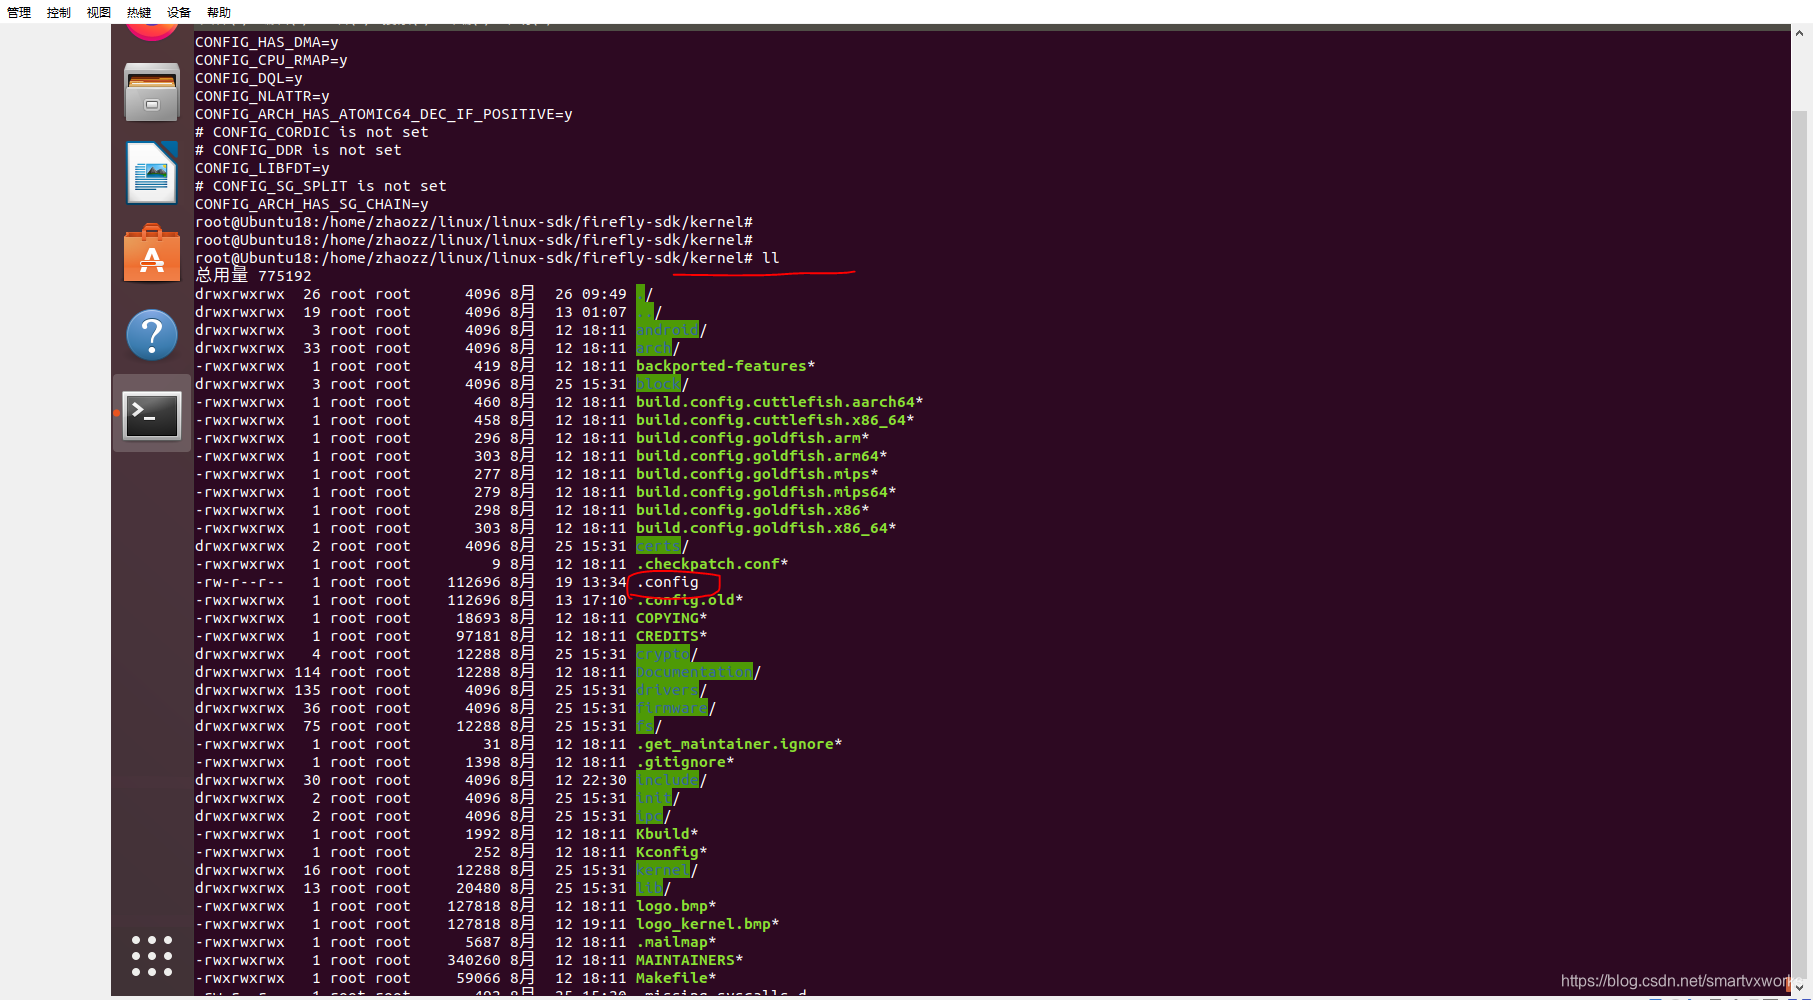The height and width of the screenshot is (1000, 1813).
Task: Select the red-circled .config filename
Action: pos(668,582)
